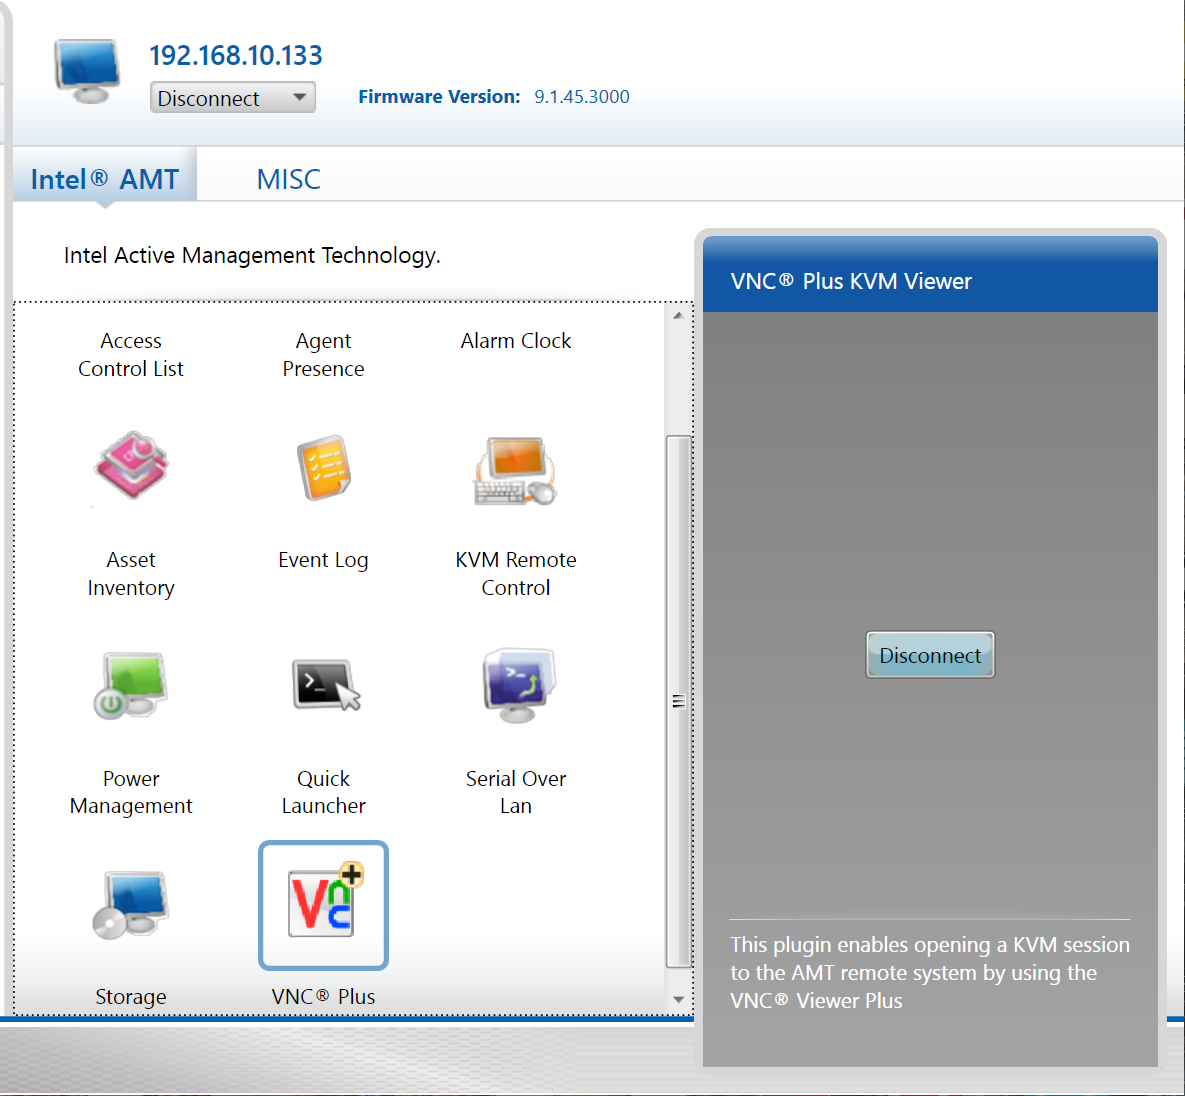Screen dimensions: 1185x1096
Task: Click the VNC Plus label text
Action: click(323, 997)
